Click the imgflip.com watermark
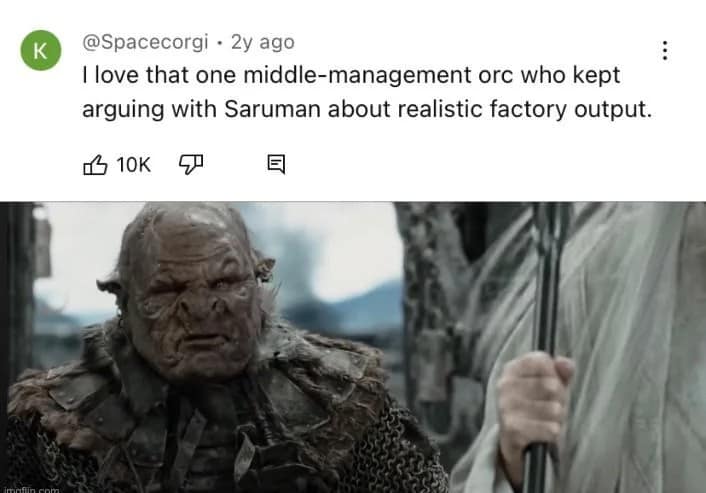This screenshot has width=706, height=493. tap(31, 489)
